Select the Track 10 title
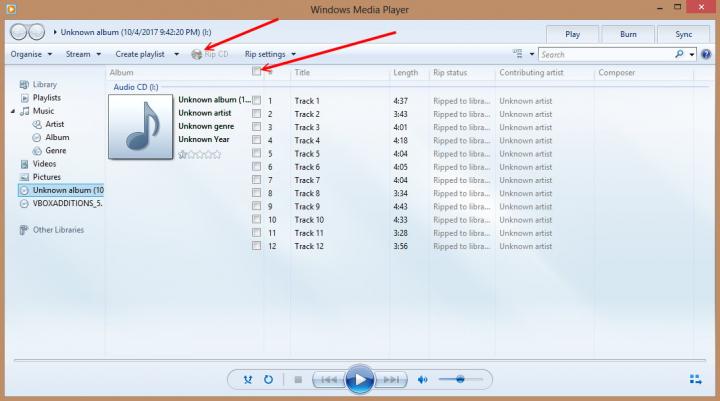Viewport: 720px width, 401px height. 309,220
